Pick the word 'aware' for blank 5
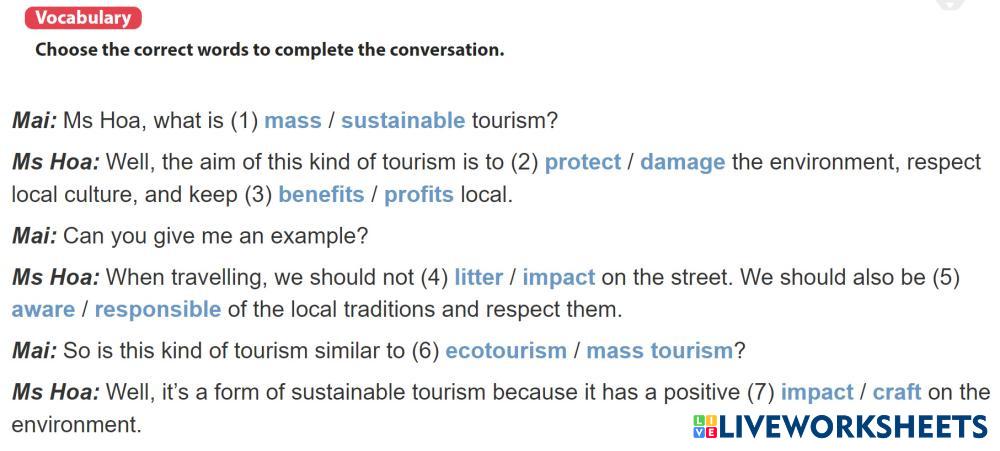 point(43,309)
